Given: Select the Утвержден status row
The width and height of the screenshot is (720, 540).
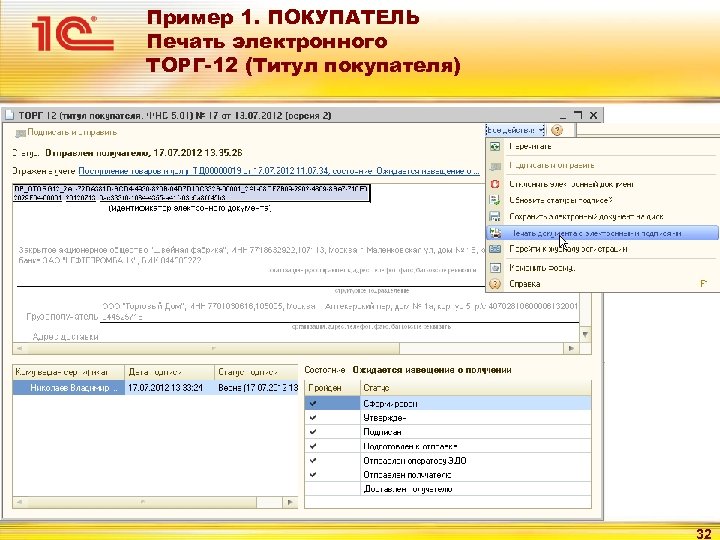Looking at the screenshot, I should pyautogui.click(x=448, y=418).
